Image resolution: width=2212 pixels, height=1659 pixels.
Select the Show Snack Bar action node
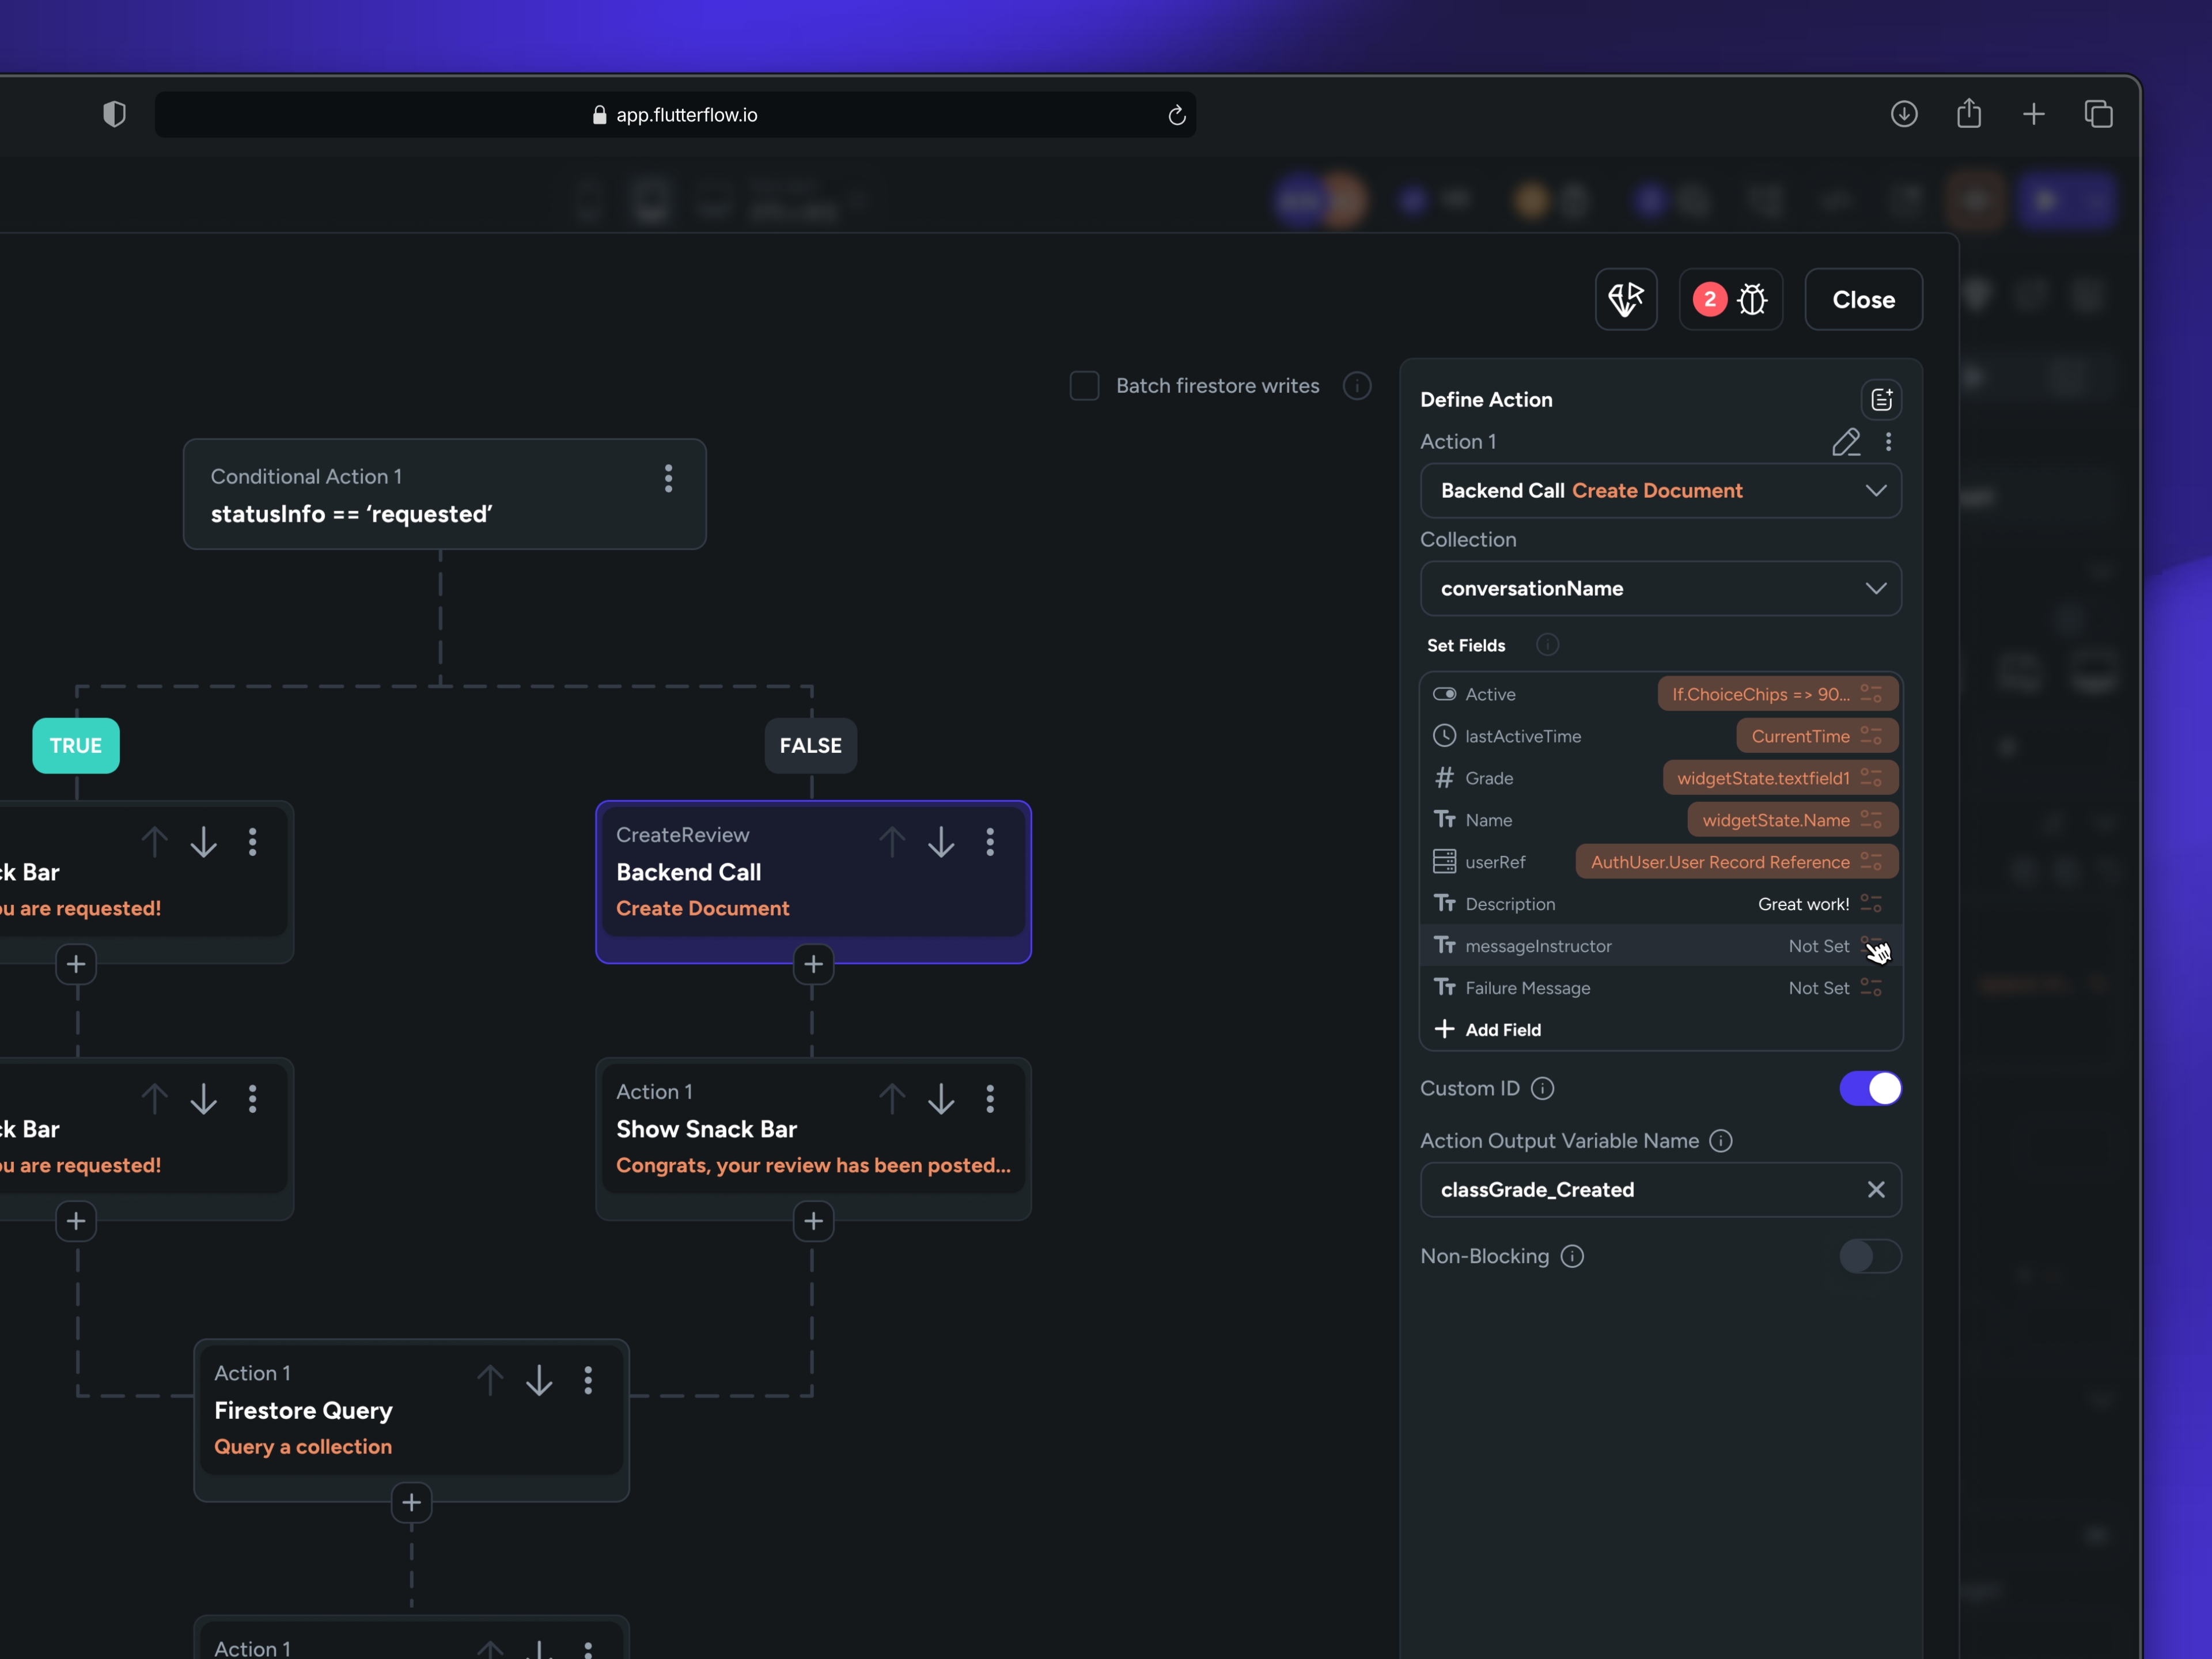(760, 1130)
